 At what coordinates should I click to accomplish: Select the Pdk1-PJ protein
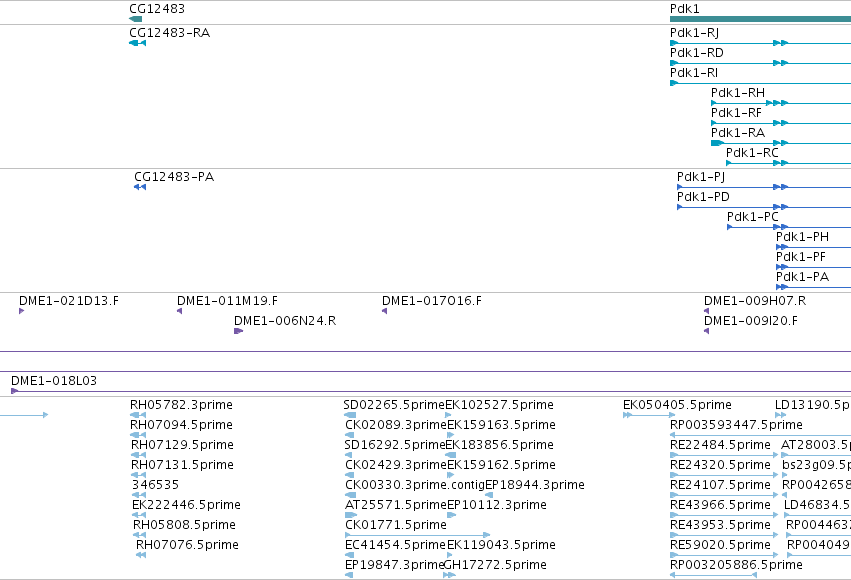701,177
